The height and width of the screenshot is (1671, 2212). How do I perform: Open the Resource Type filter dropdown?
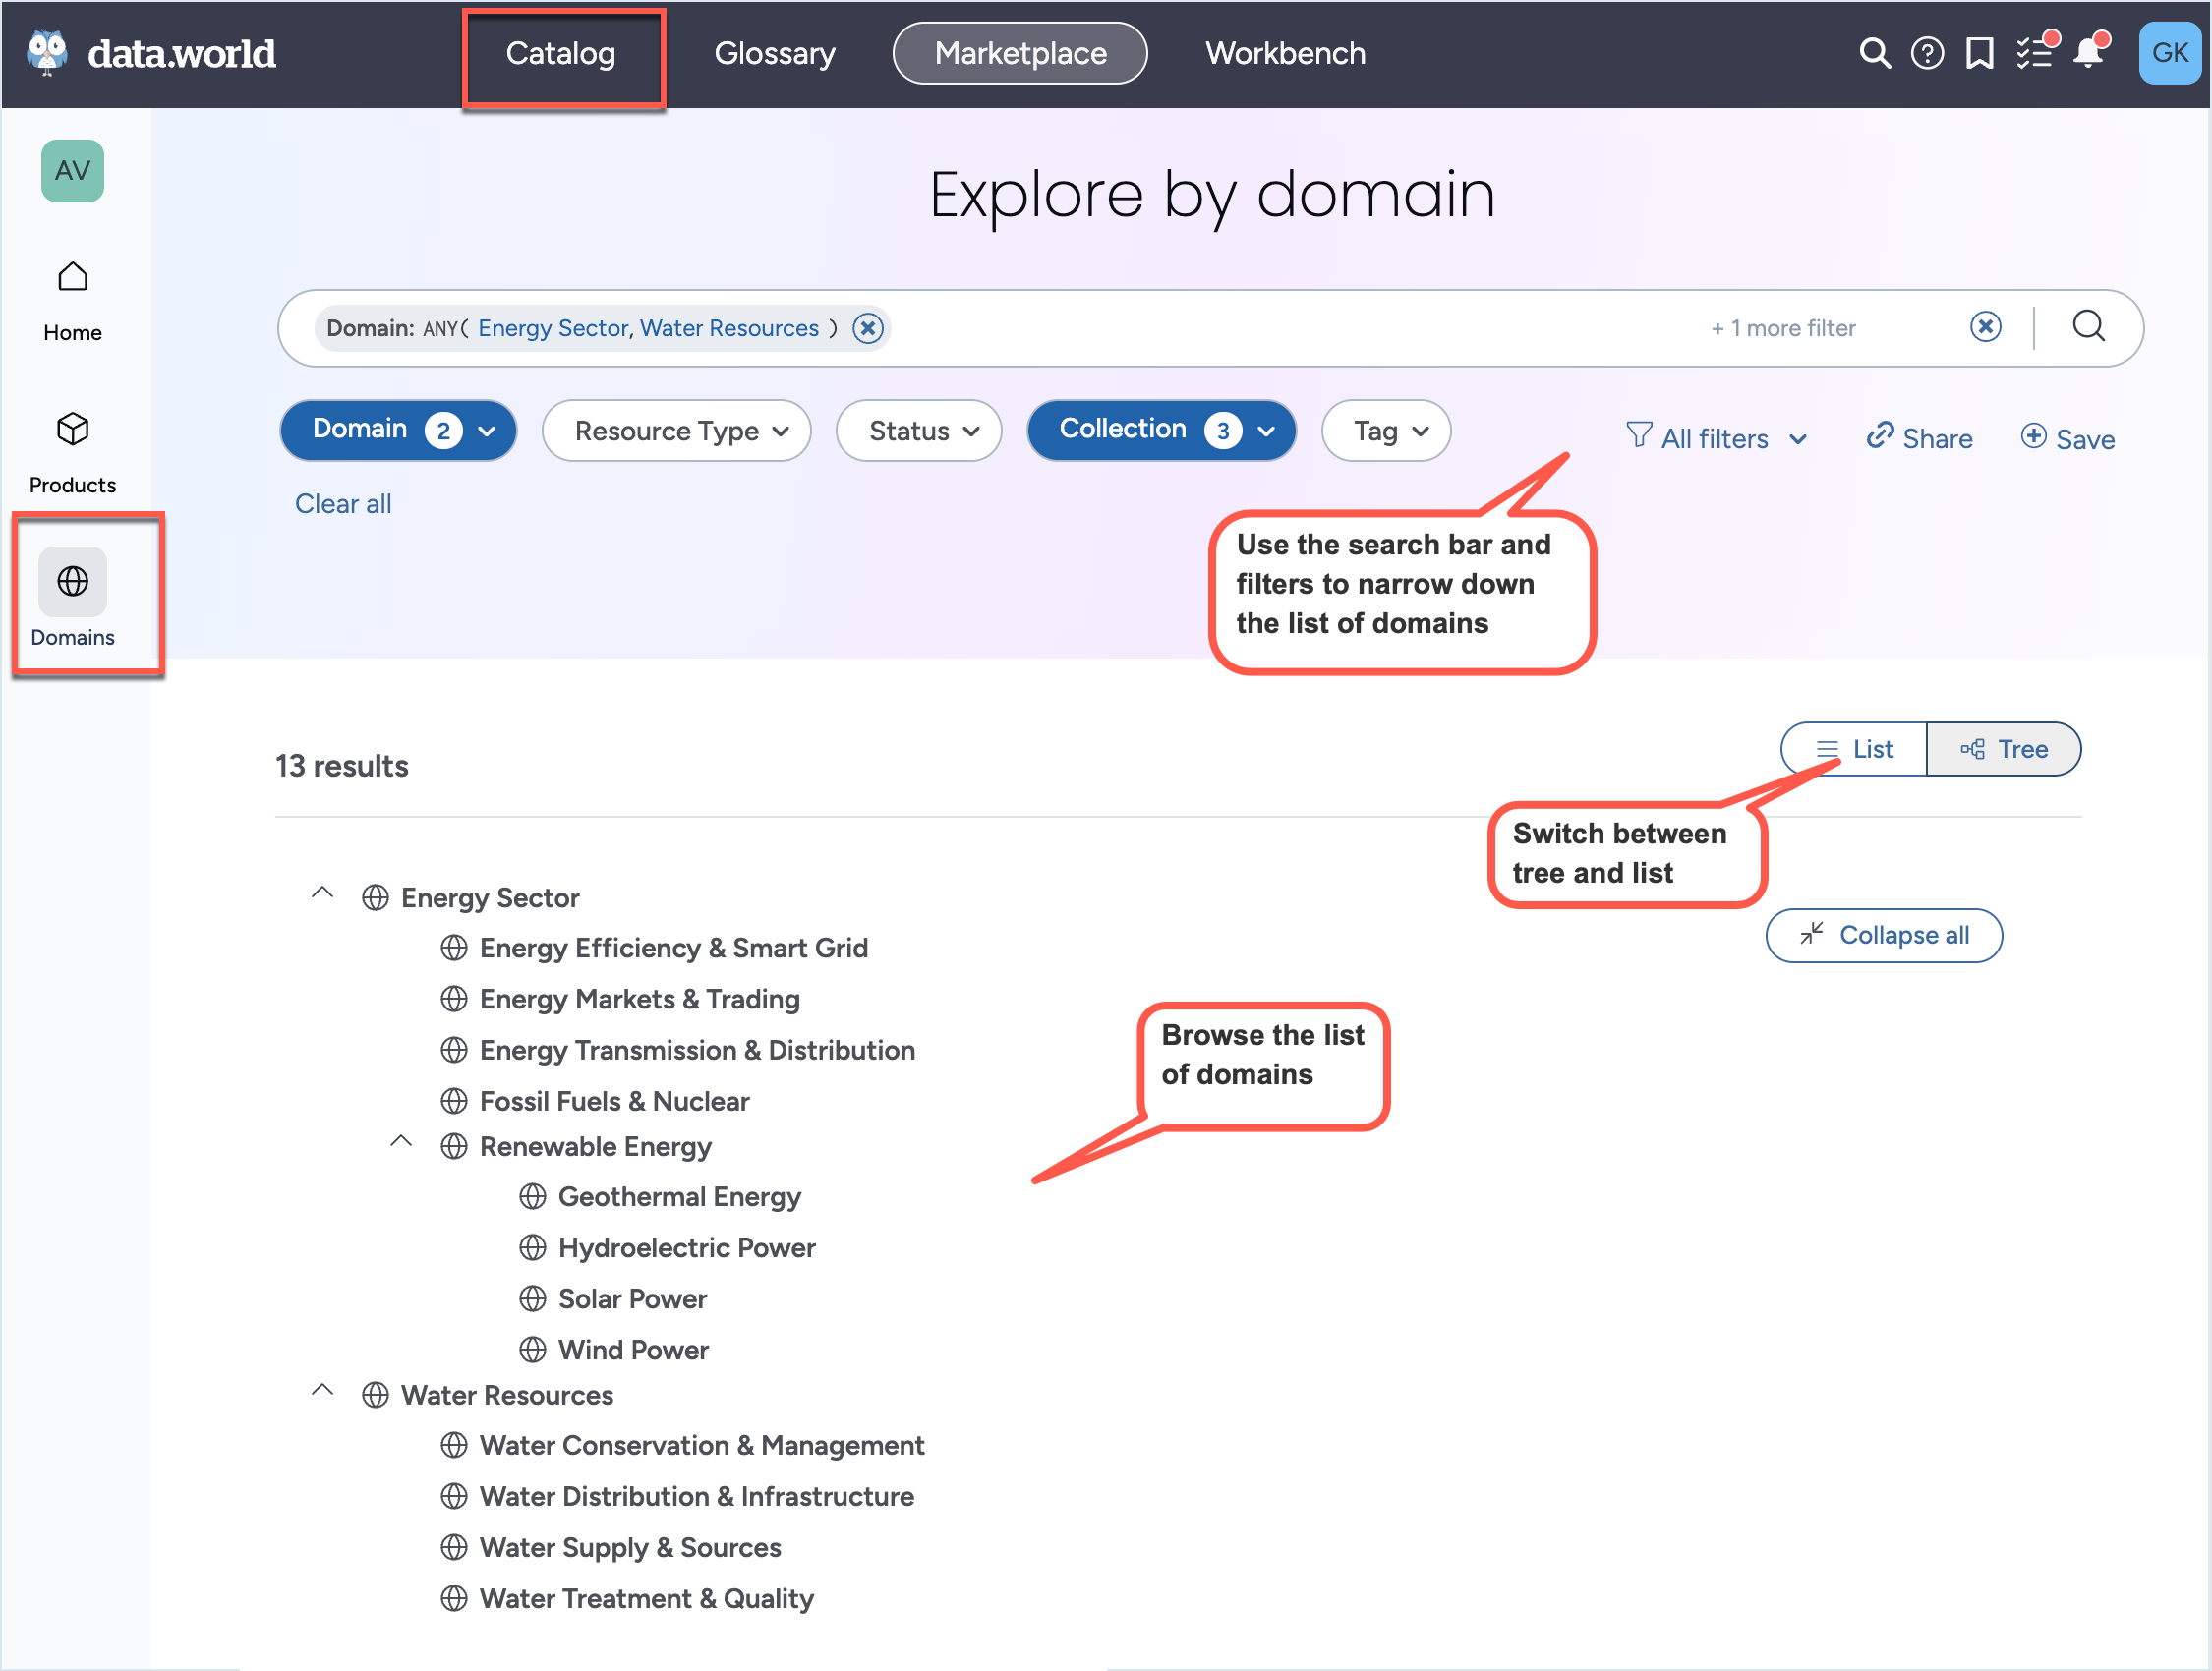point(678,431)
